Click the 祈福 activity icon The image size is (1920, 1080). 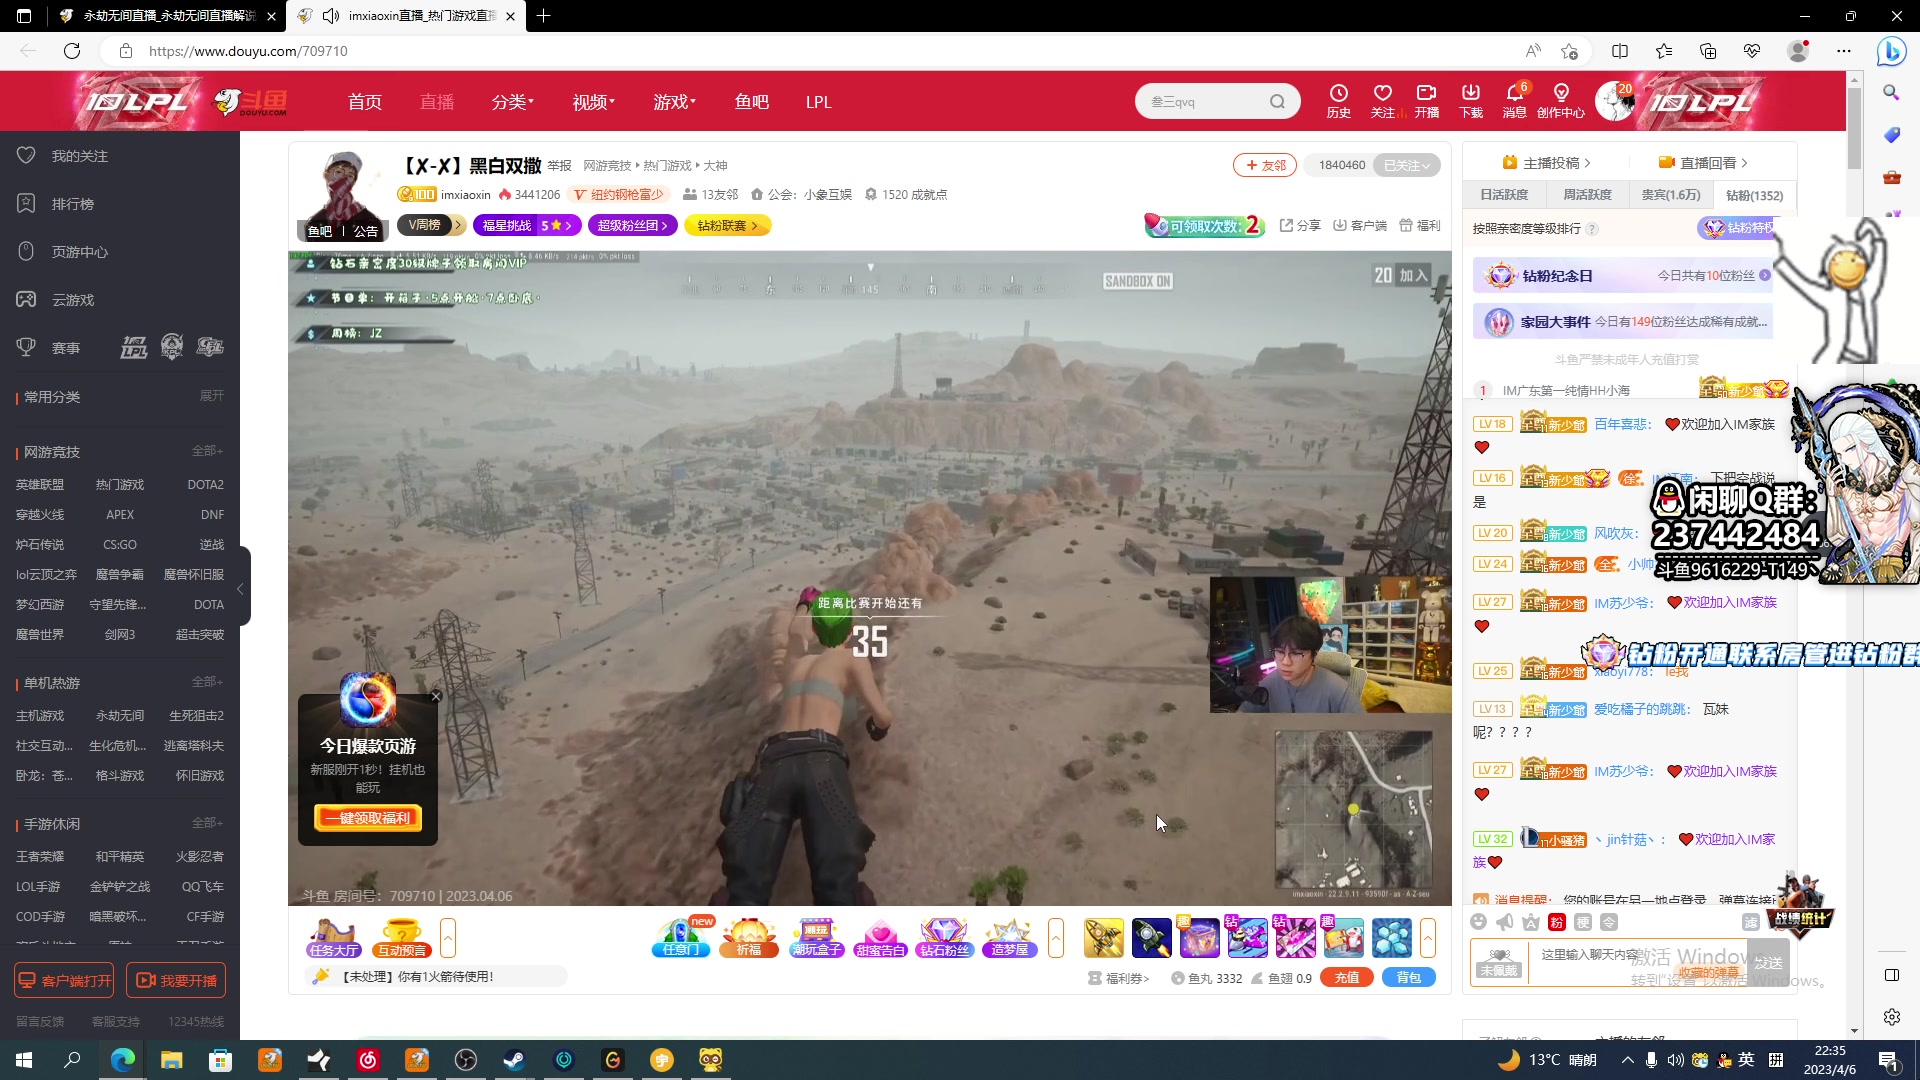tap(749, 938)
